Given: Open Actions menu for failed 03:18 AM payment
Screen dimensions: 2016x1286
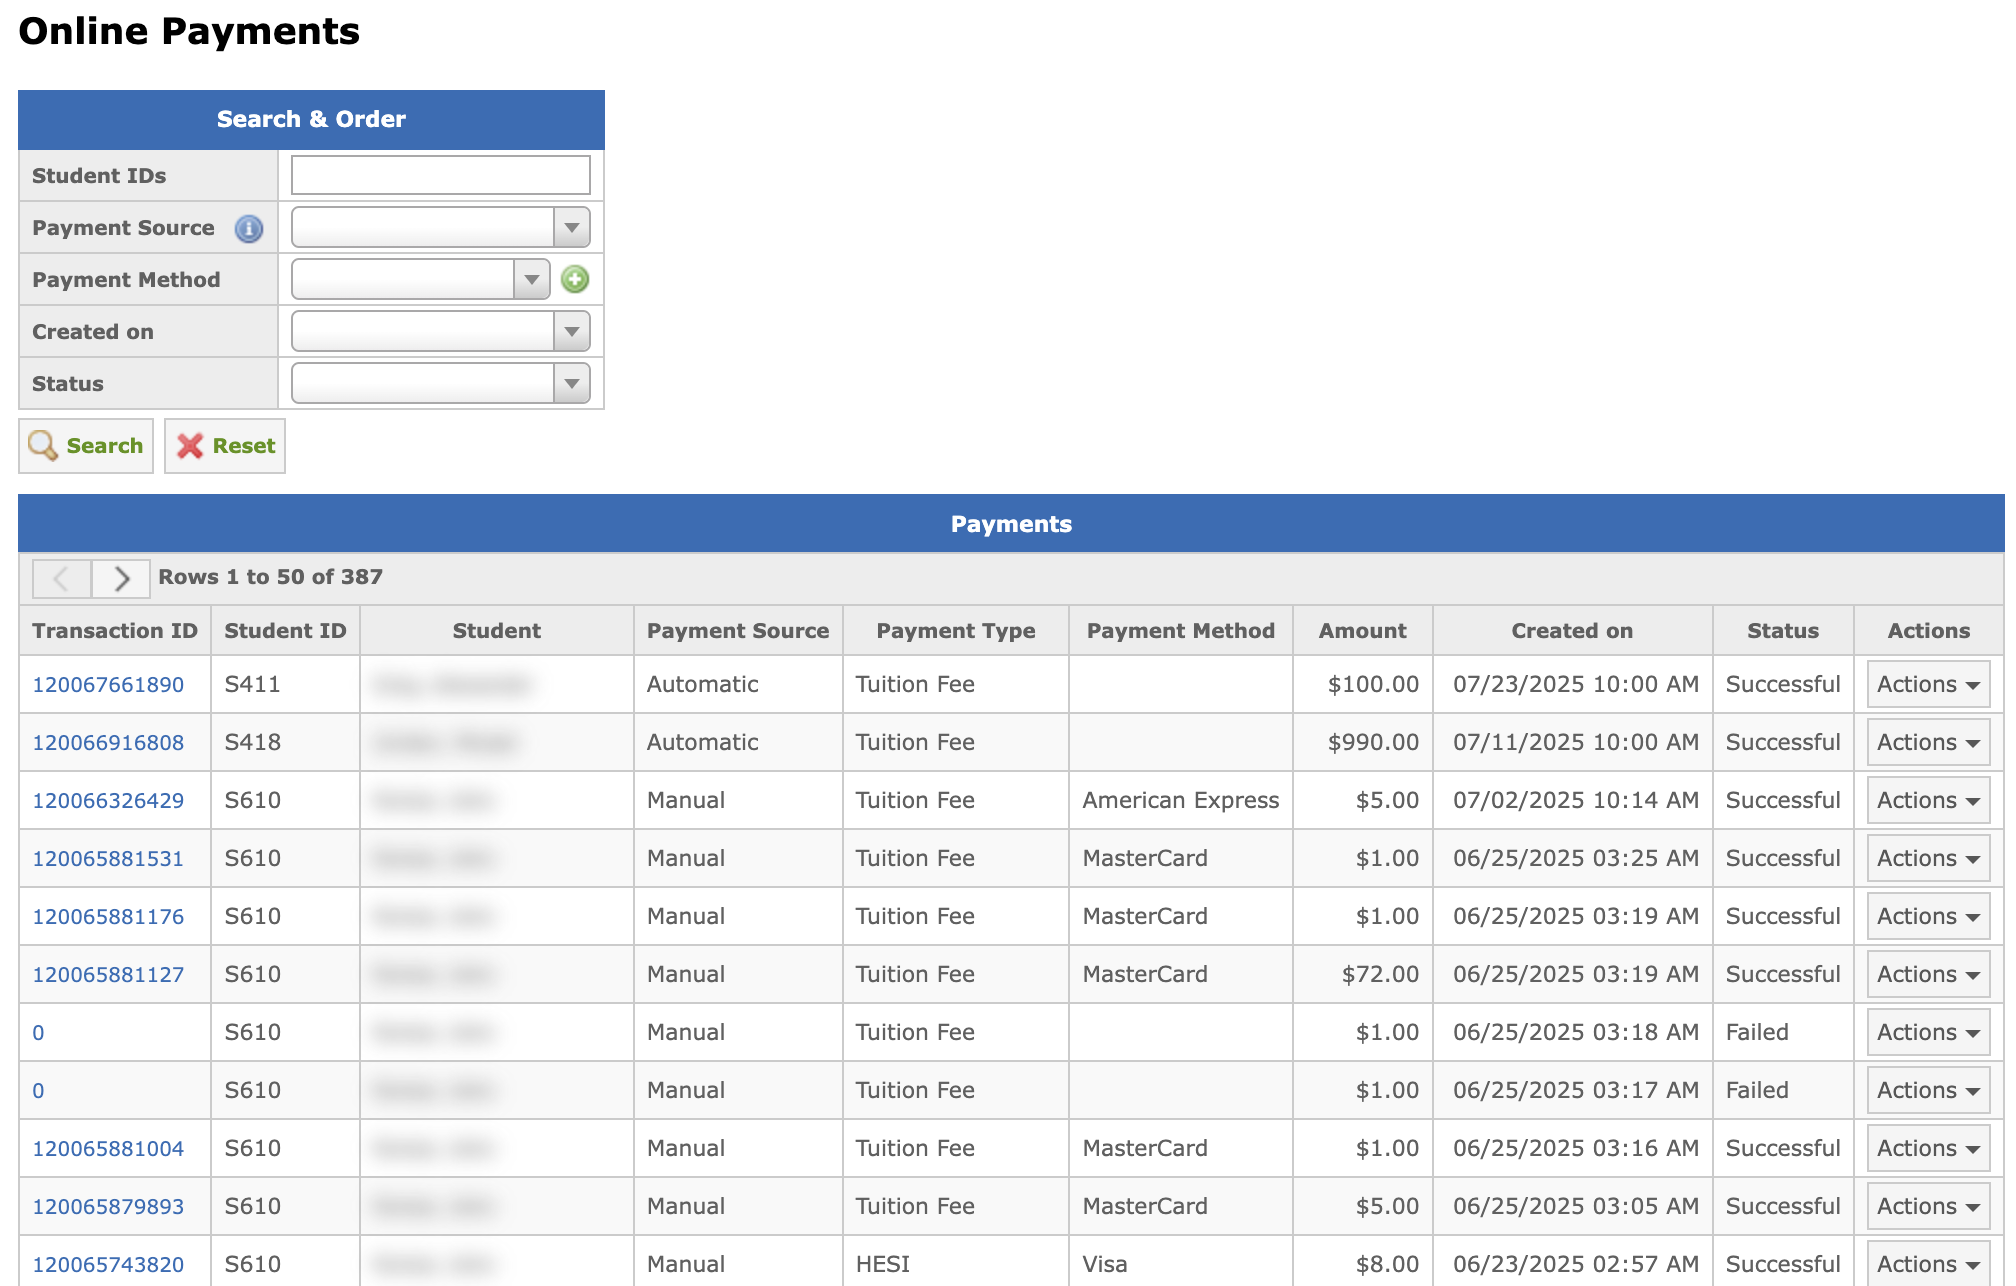Looking at the screenshot, I should 1927,1033.
